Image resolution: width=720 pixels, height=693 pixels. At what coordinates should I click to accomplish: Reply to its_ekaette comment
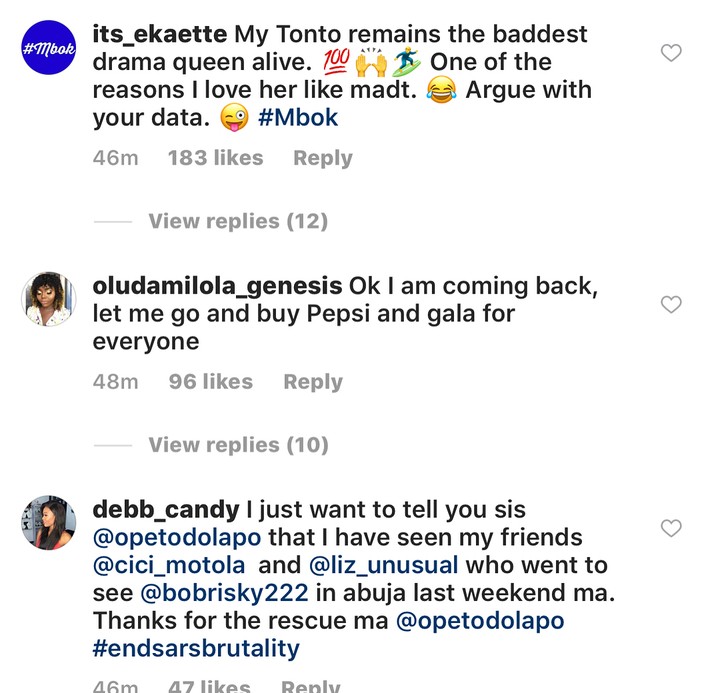(x=322, y=158)
